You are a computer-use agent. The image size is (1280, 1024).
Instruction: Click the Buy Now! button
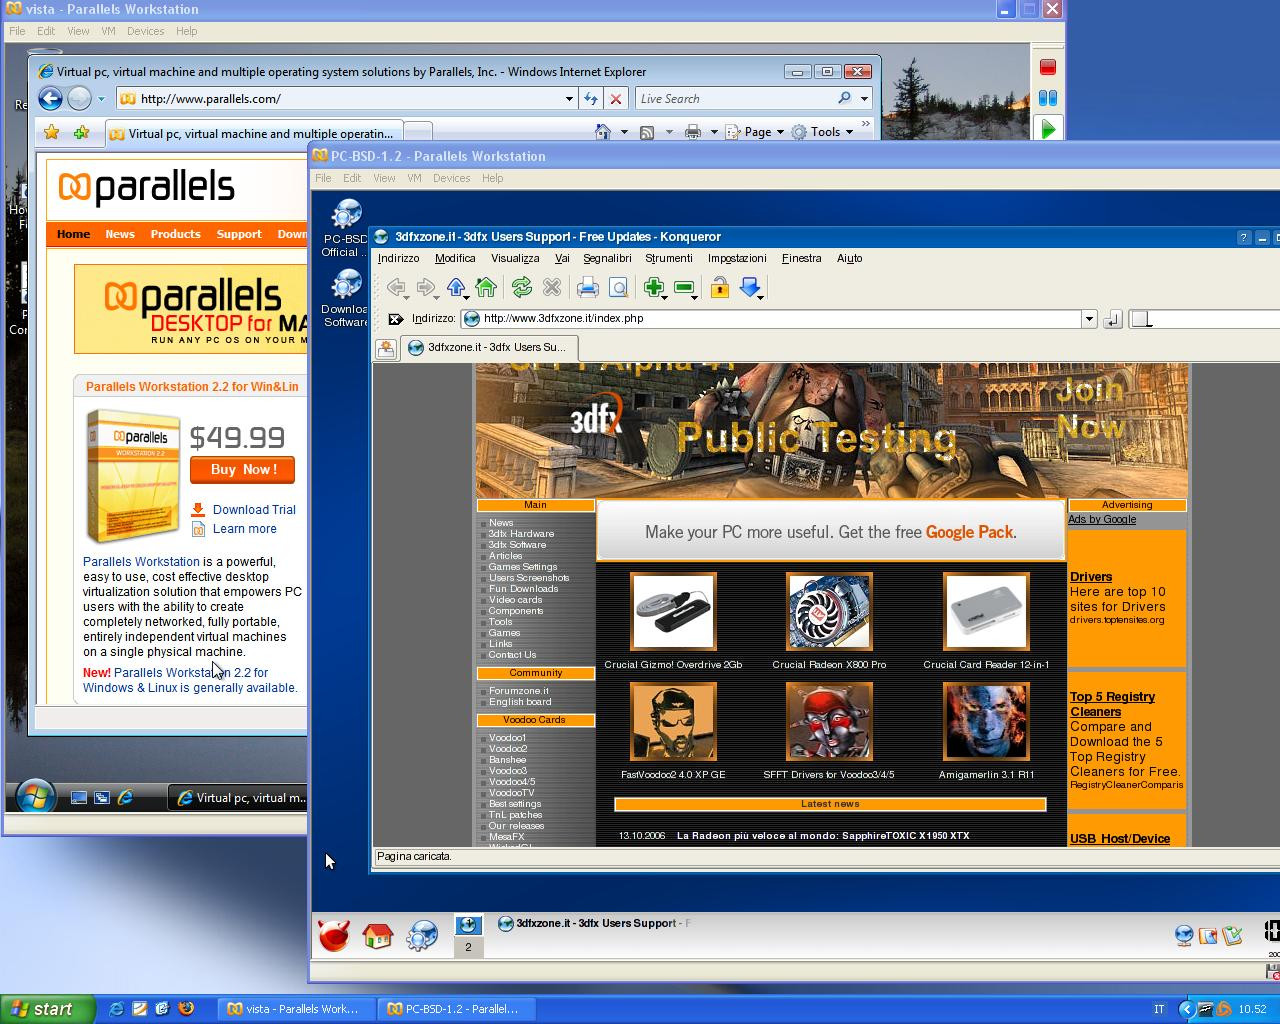pyautogui.click(x=242, y=470)
